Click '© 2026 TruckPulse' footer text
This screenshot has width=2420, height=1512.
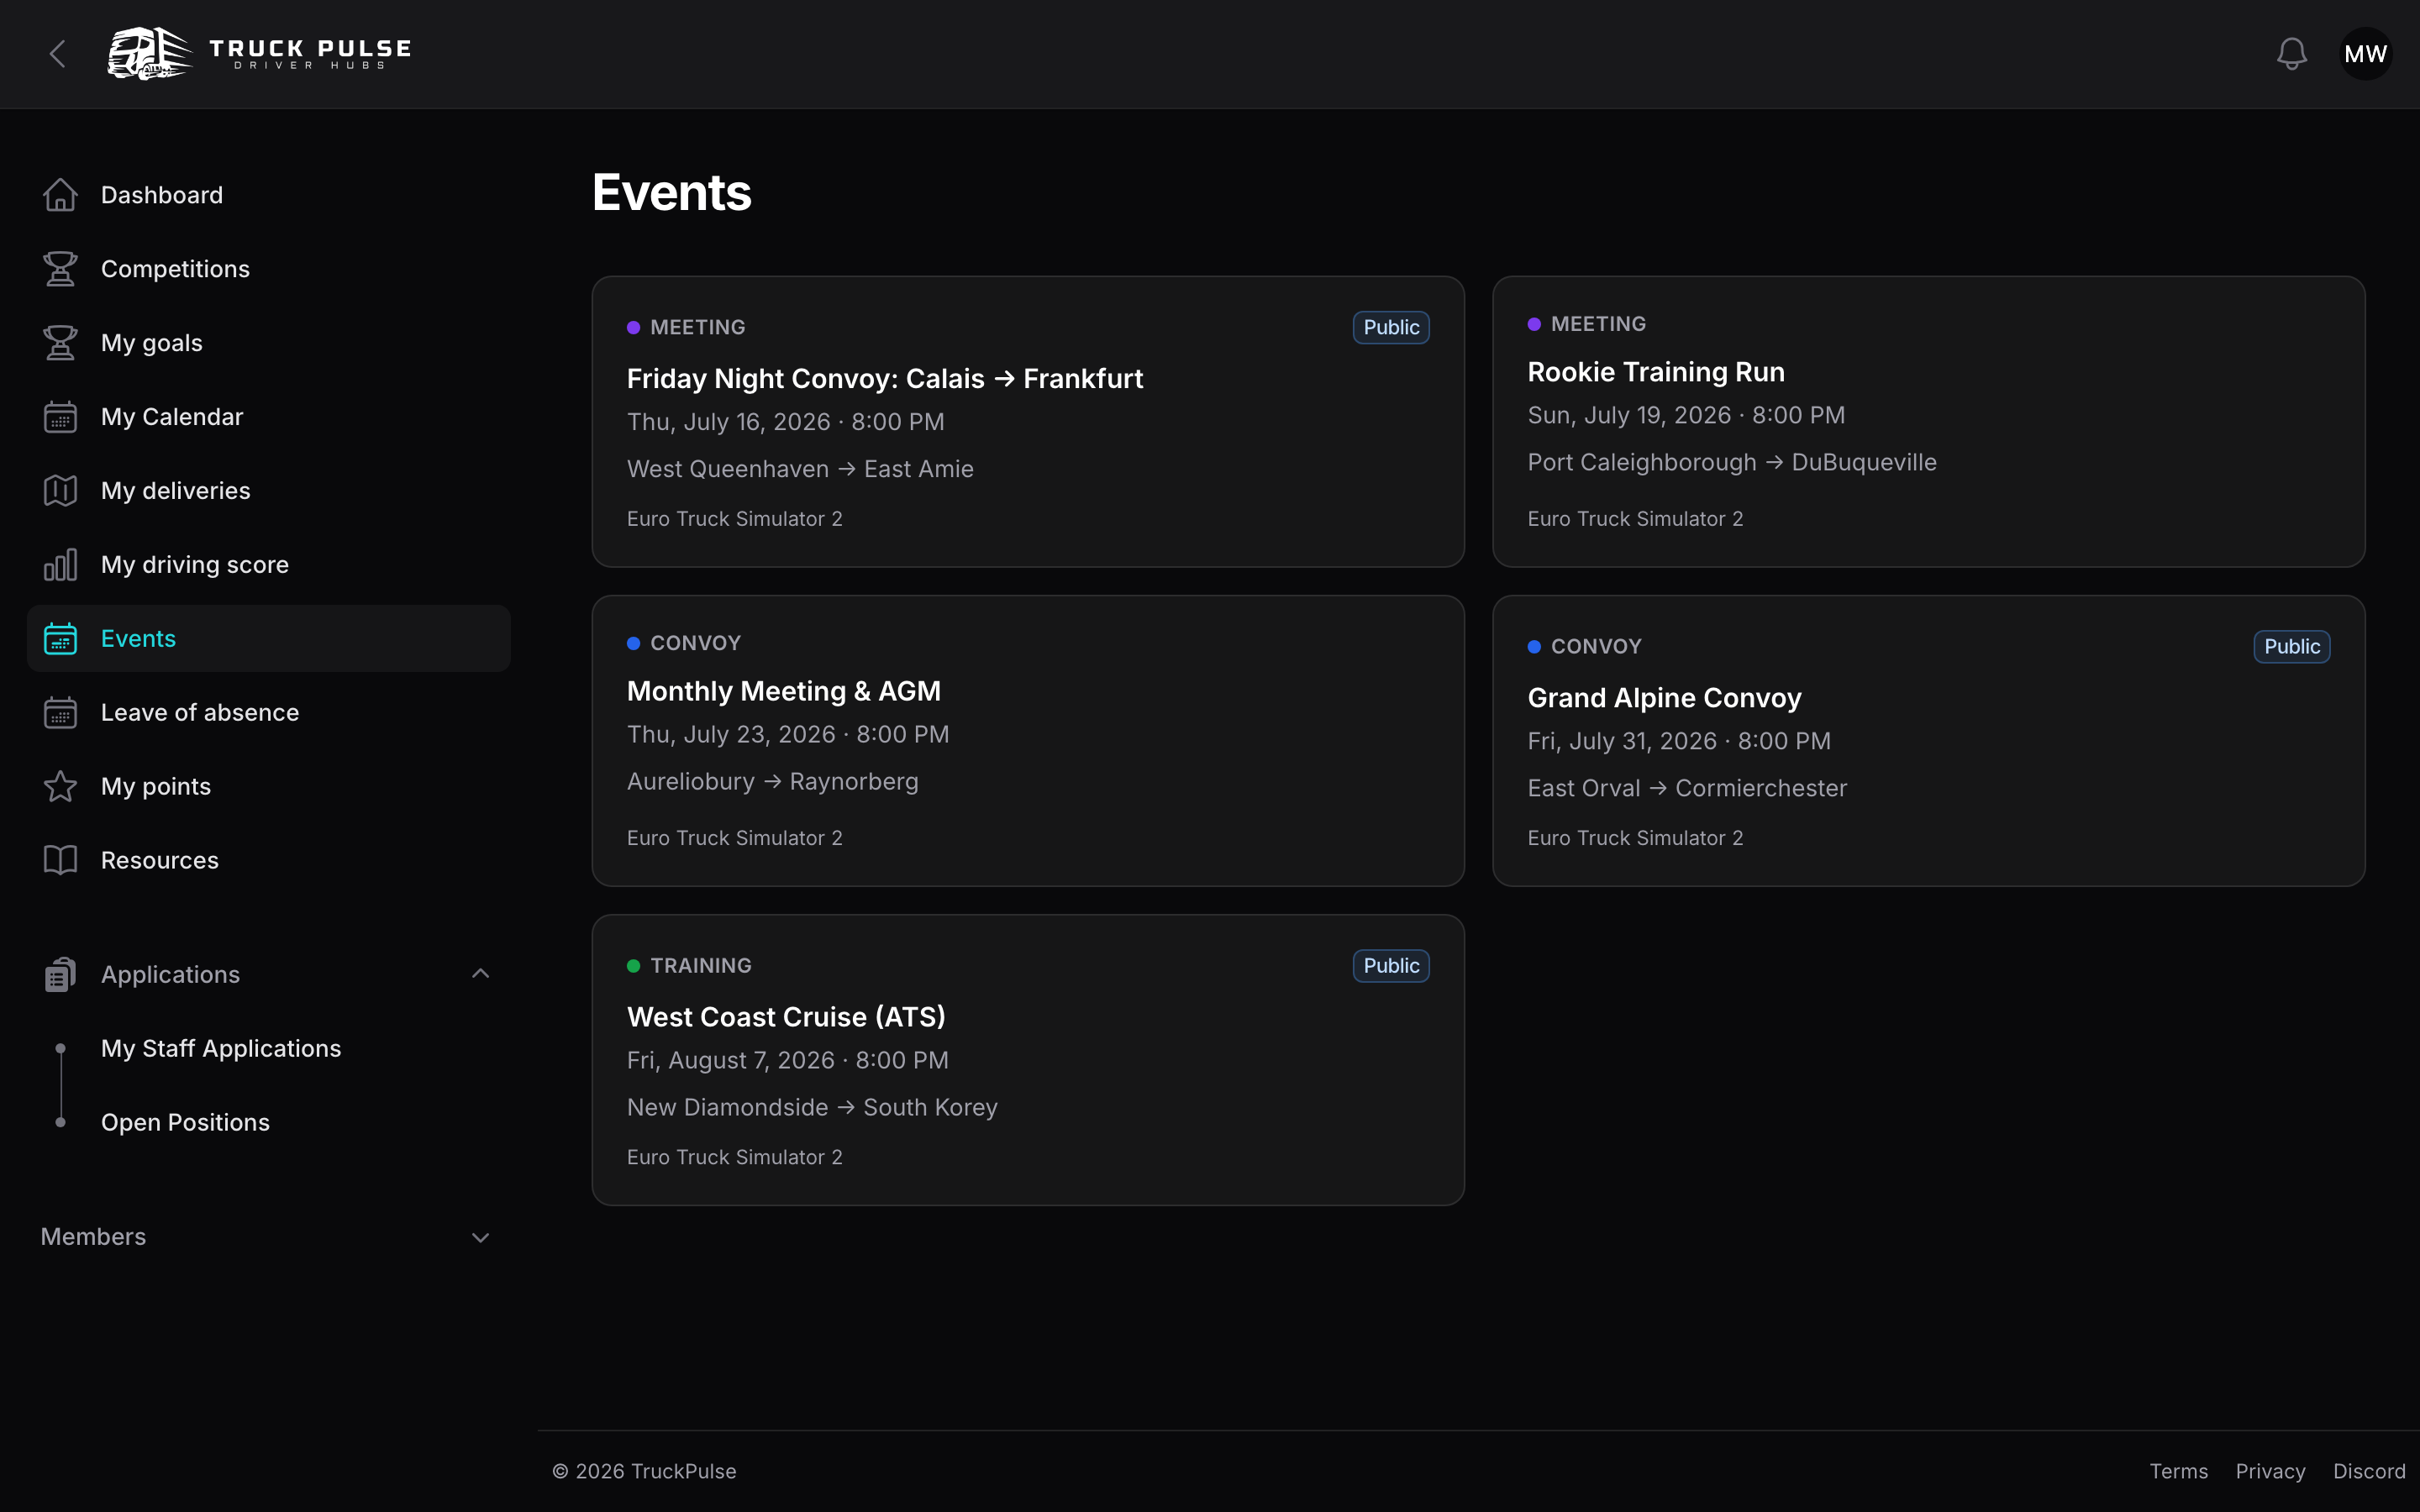[644, 1471]
